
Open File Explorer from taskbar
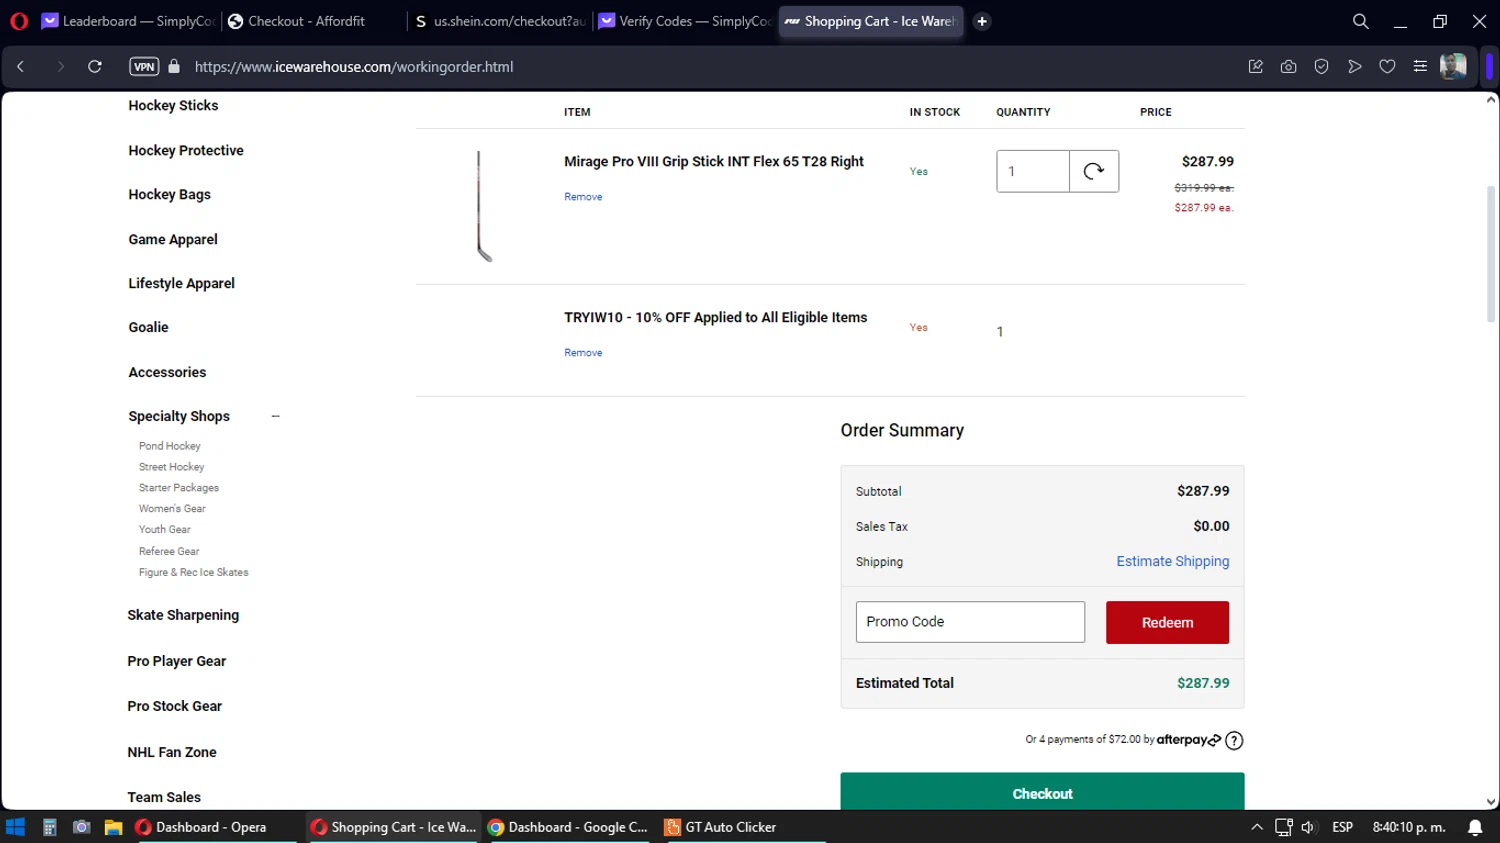coord(113,827)
